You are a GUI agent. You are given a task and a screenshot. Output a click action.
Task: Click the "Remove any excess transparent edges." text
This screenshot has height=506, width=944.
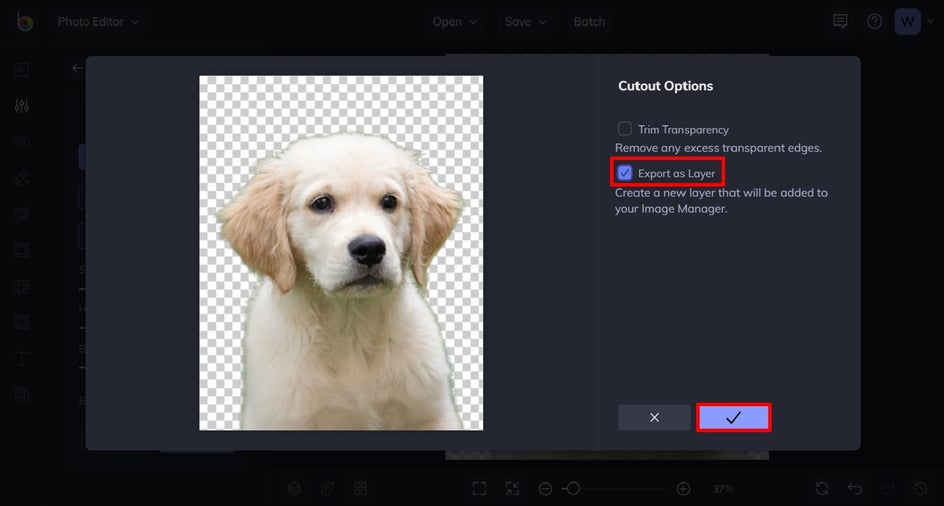(x=718, y=148)
